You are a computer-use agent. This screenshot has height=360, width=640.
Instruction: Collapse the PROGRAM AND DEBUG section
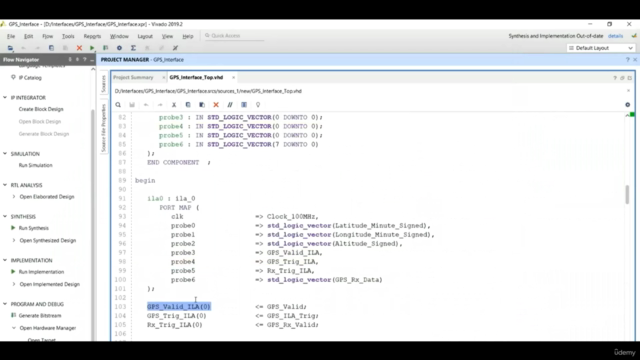[5, 304]
